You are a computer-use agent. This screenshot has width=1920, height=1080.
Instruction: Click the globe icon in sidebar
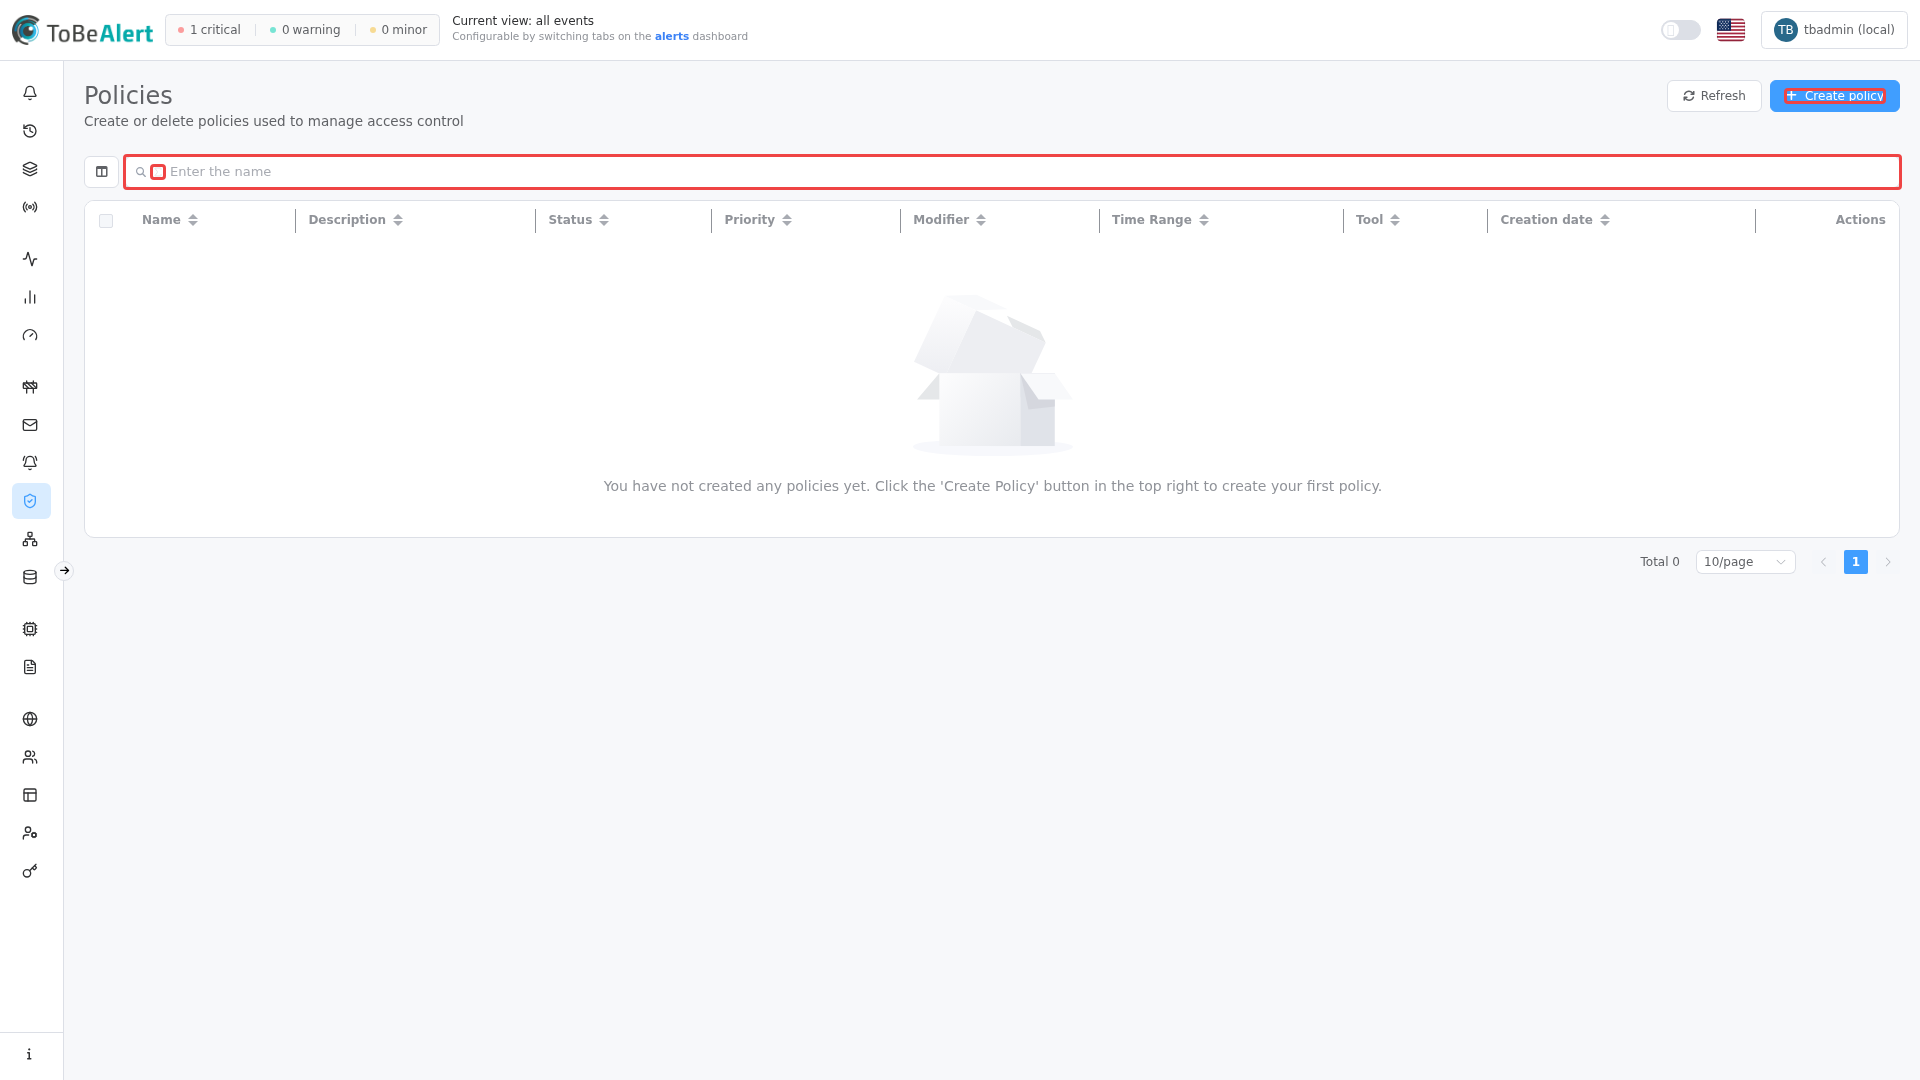click(x=30, y=719)
